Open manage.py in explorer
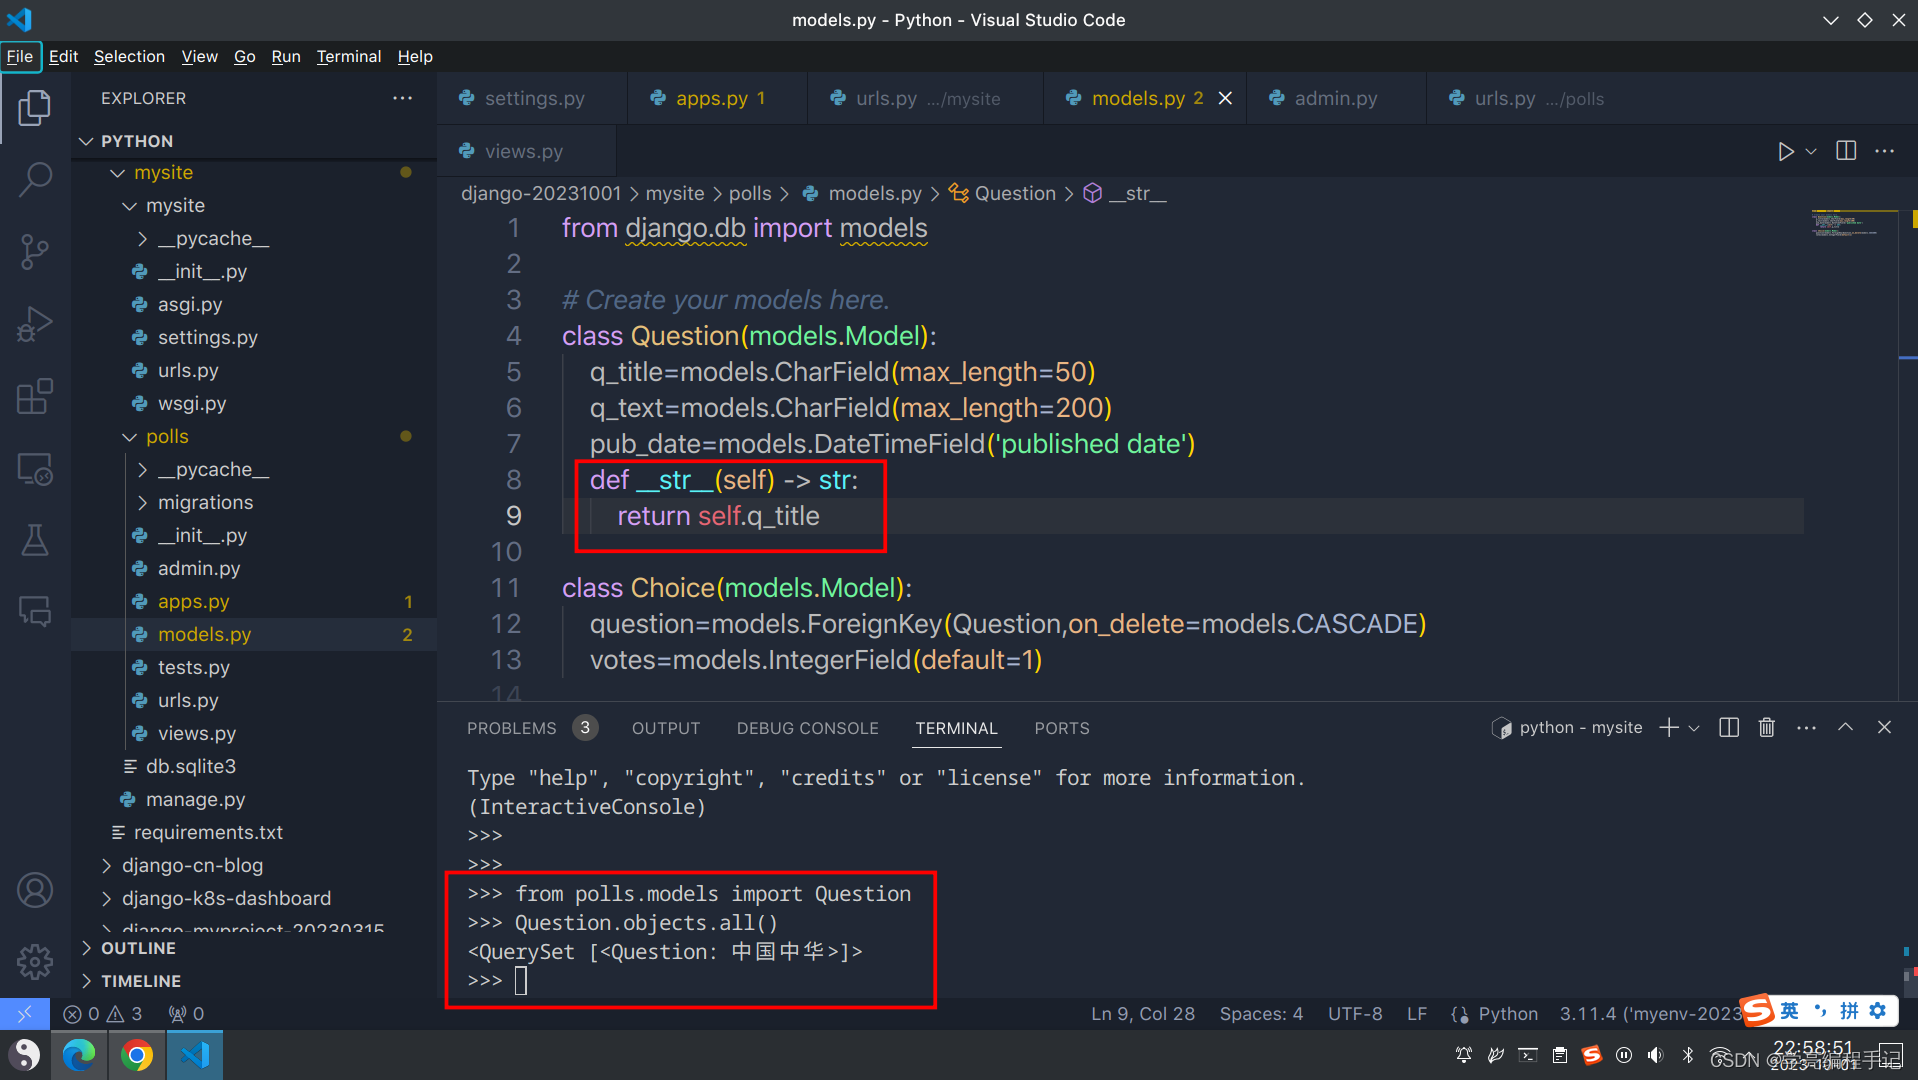Image resolution: width=1918 pixels, height=1080 pixels. coord(195,800)
